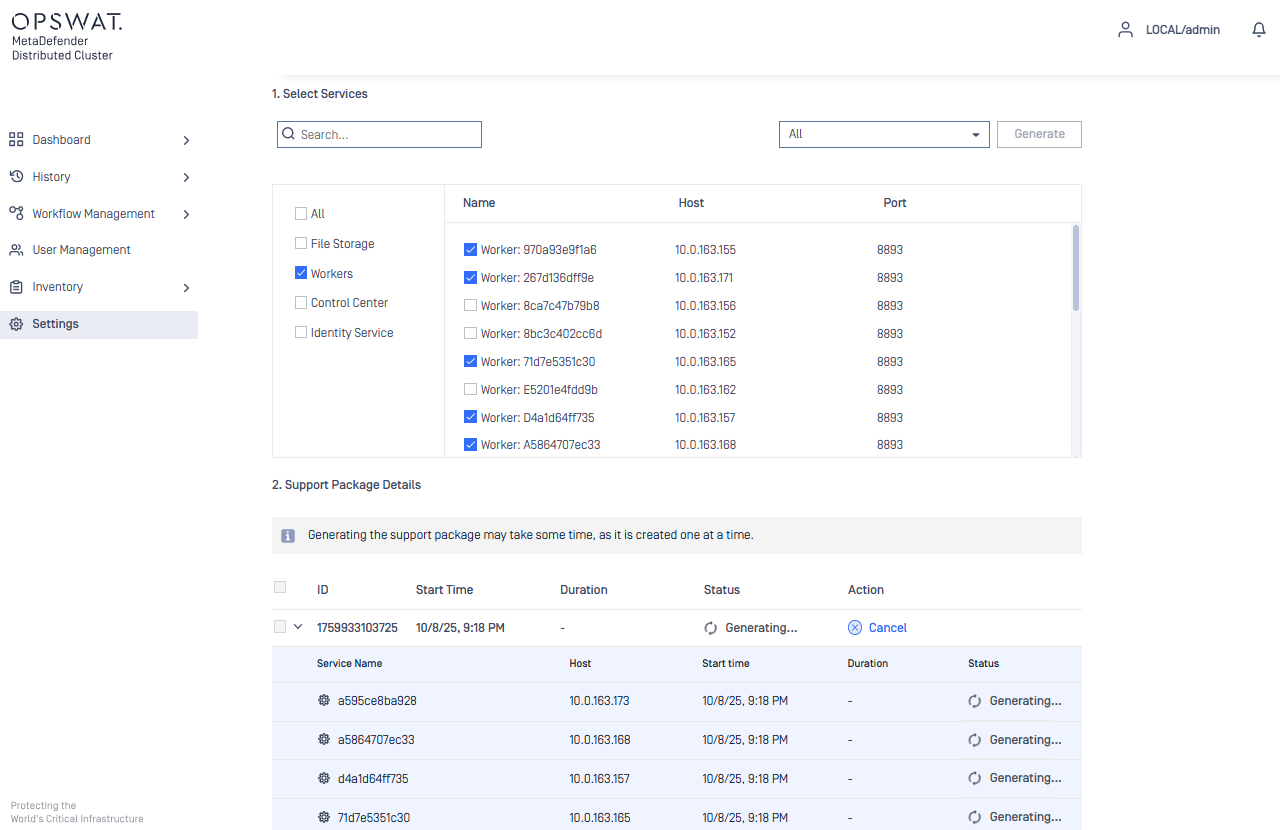This screenshot has width=1280, height=830.
Task: Open the All filter dropdown
Action: coord(883,134)
